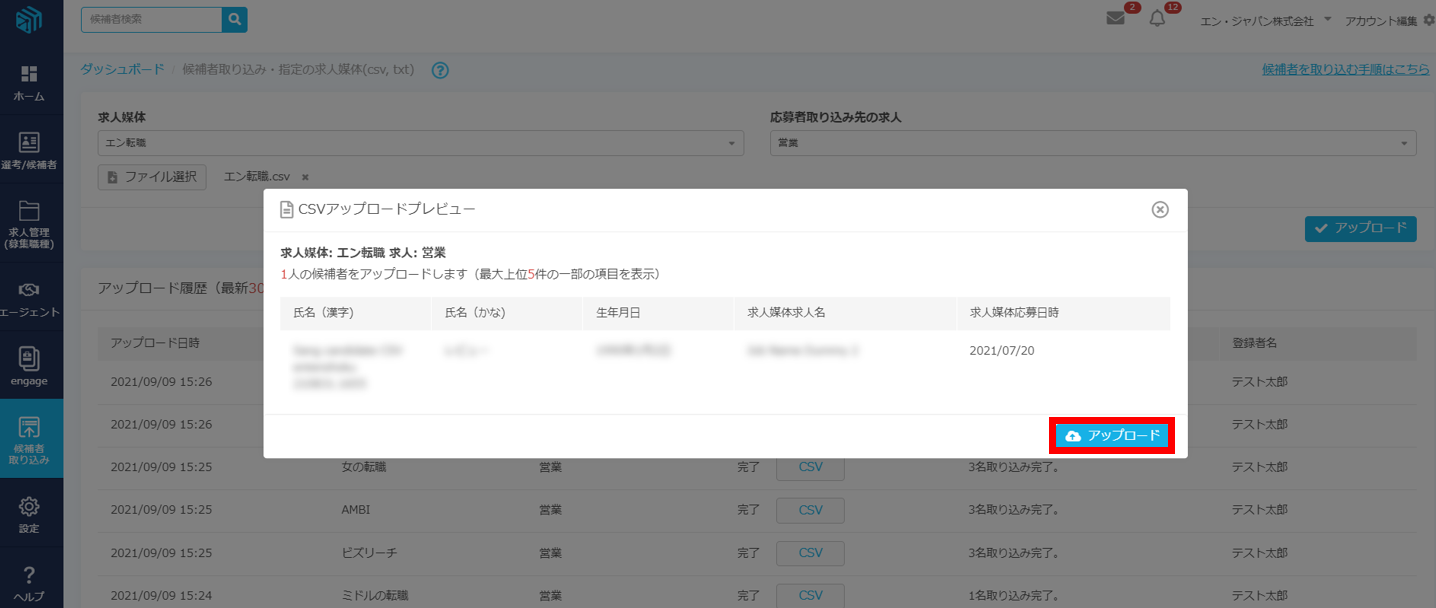Open 選考/候補者 in the sidebar
Image resolution: width=1436 pixels, height=608 pixels.
coord(30,152)
